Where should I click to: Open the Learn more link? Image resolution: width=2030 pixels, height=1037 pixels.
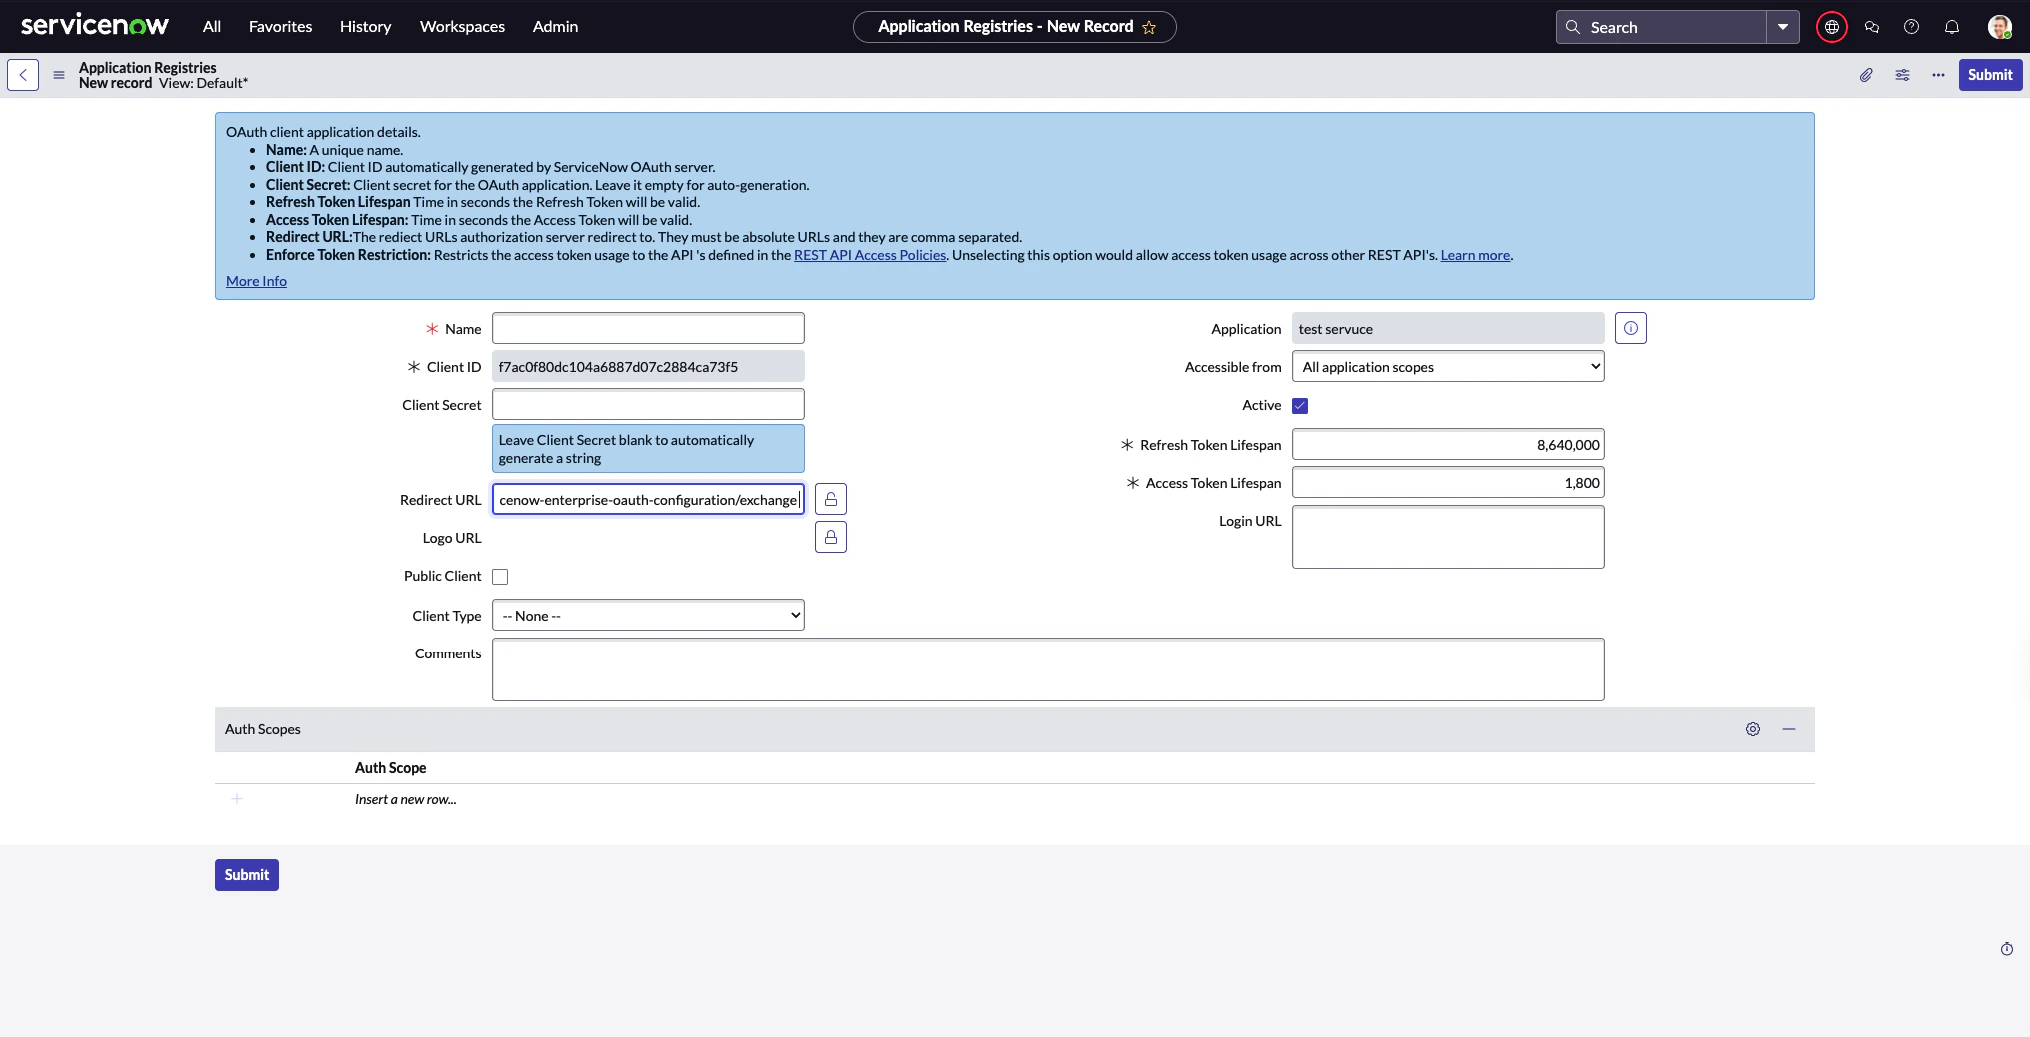(1475, 255)
